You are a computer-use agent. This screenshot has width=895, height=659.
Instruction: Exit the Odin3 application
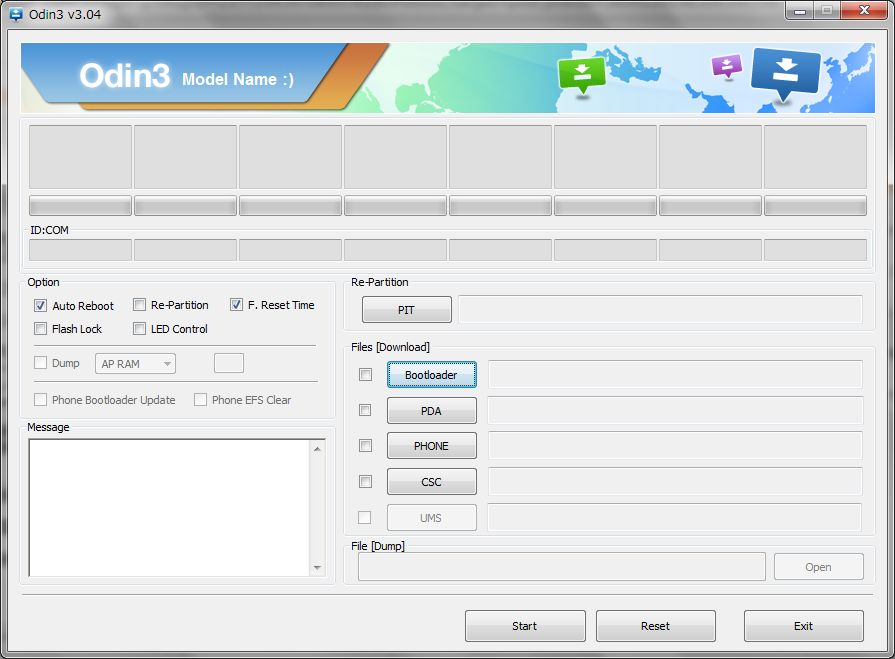point(804,626)
